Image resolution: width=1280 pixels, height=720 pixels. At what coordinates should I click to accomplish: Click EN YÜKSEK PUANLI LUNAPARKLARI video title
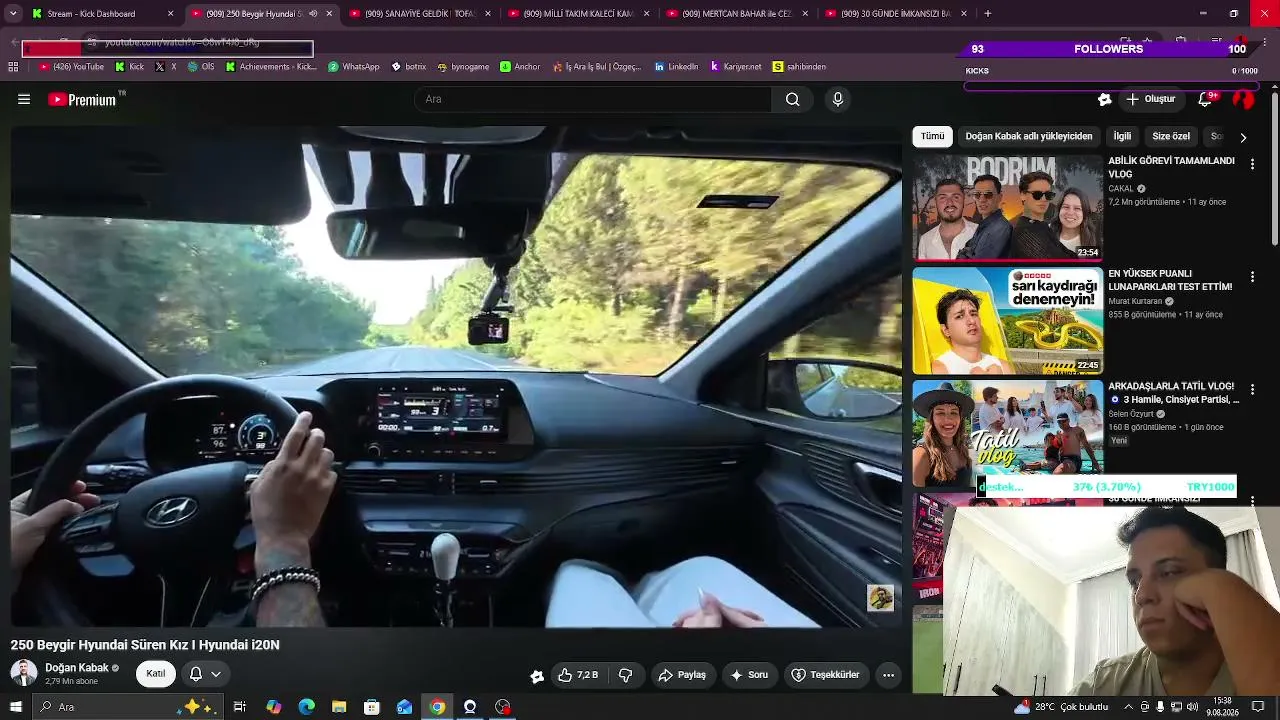1170,280
